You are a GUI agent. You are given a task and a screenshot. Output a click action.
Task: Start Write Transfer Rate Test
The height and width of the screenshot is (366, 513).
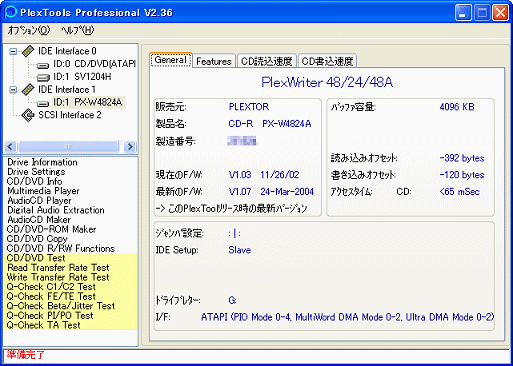(x=58, y=277)
